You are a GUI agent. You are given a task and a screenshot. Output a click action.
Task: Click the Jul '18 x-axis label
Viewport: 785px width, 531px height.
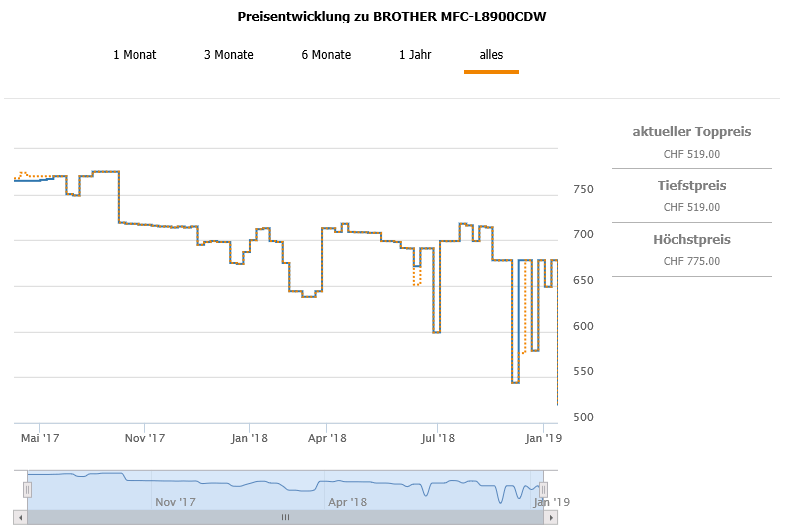click(x=438, y=438)
